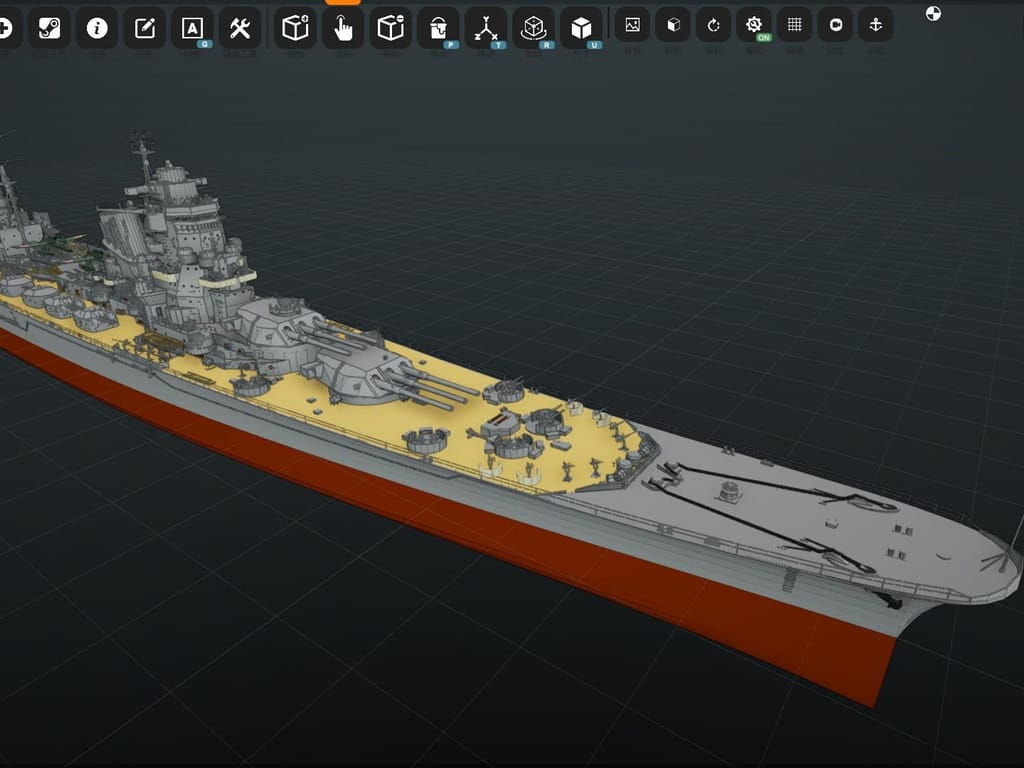Viewport: 1024px width, 768px height.
Task: Click the anchor tool icon
Action: tap(875, 25)
